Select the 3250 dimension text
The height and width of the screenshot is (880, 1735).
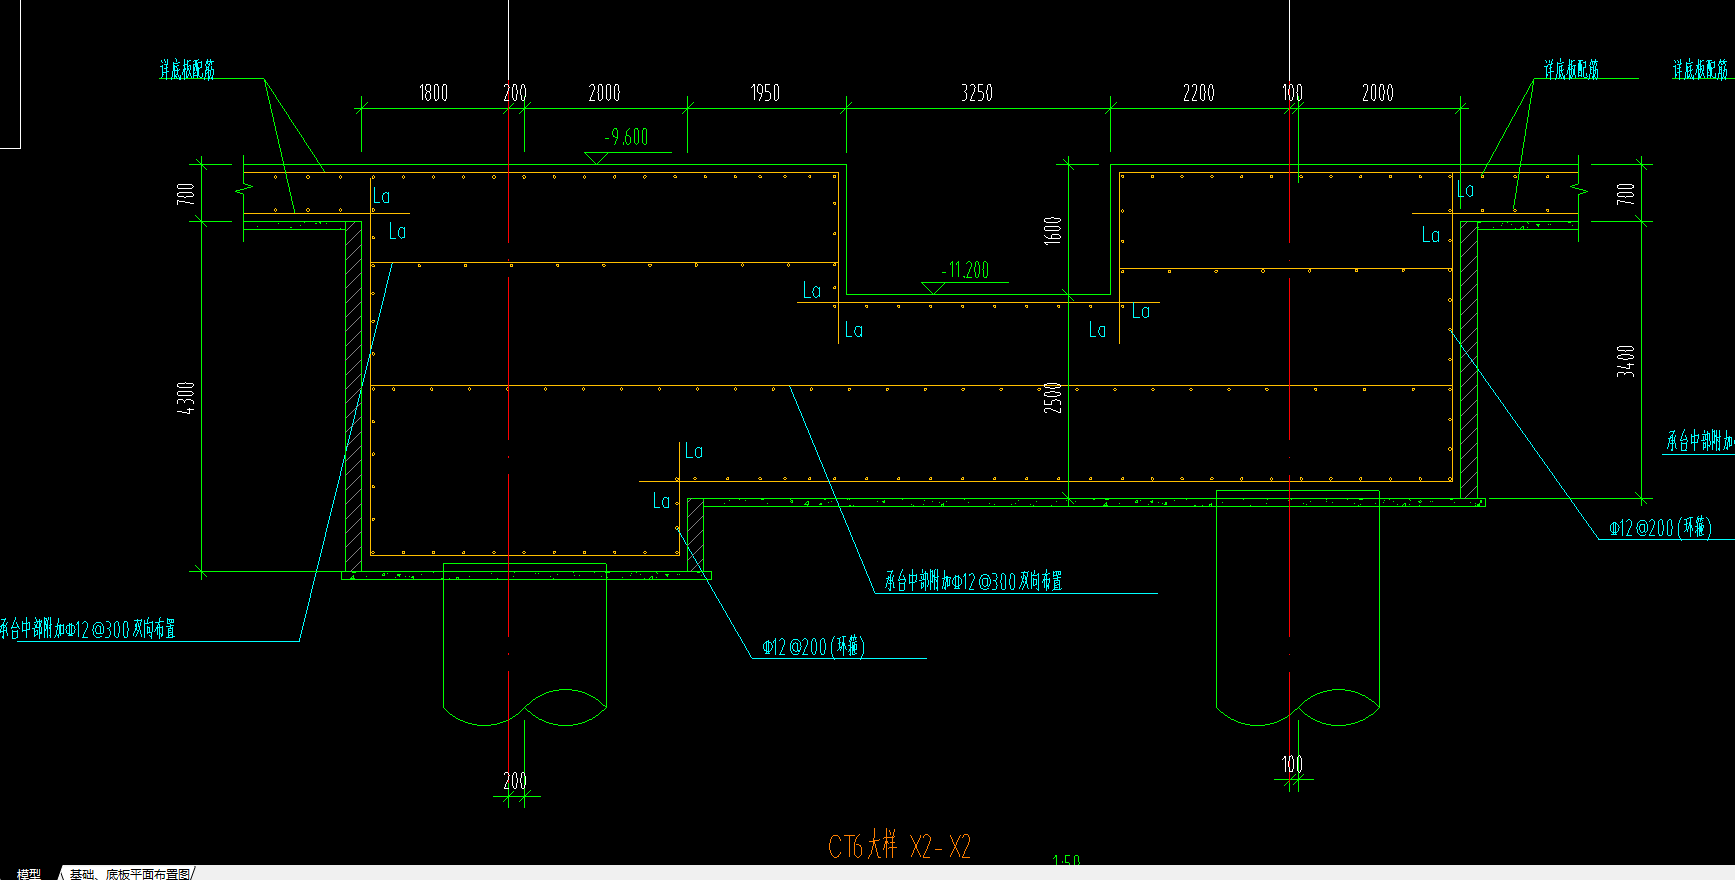977,93
